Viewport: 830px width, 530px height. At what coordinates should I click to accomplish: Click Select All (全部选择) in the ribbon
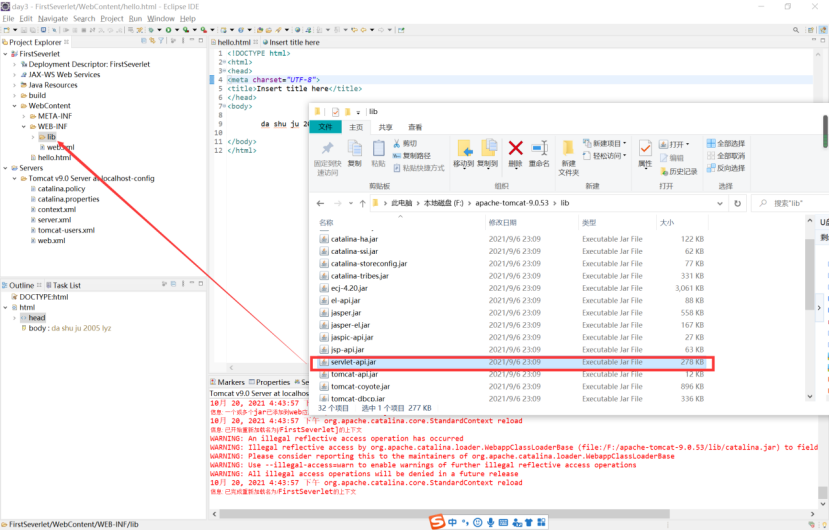[726, 143]
